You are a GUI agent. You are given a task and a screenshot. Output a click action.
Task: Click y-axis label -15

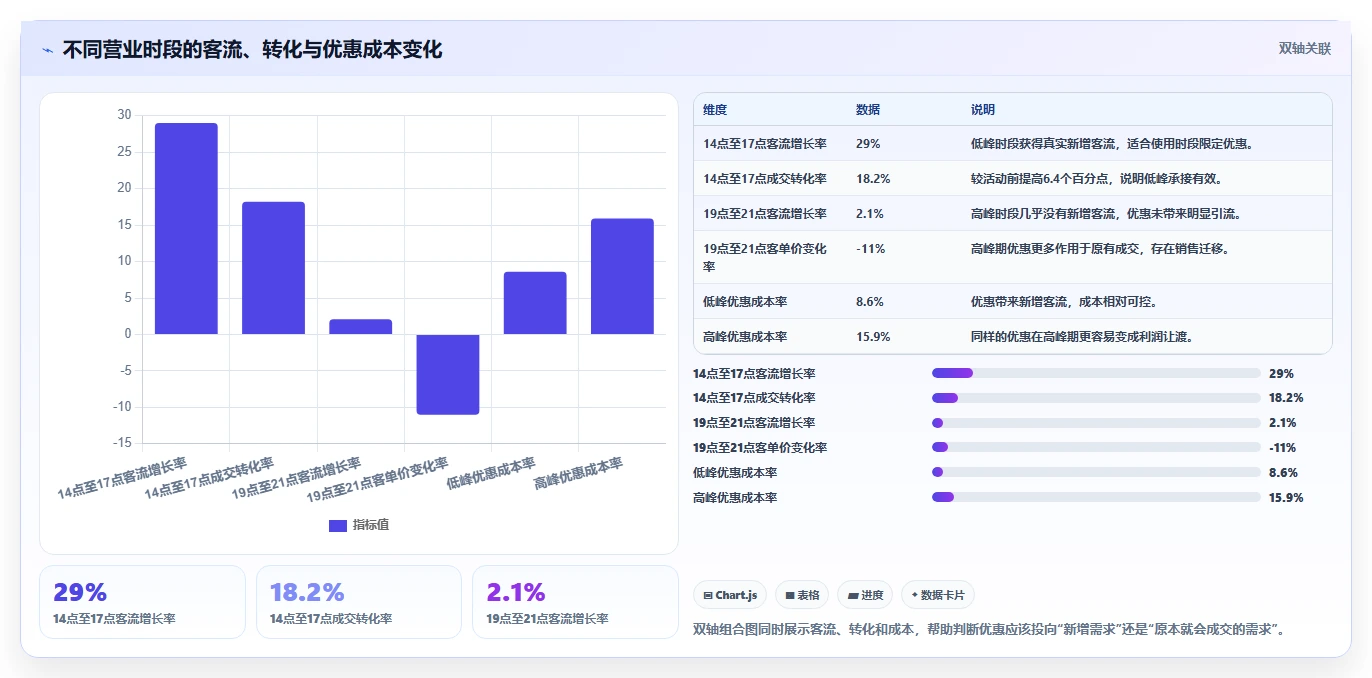[121, 443]
